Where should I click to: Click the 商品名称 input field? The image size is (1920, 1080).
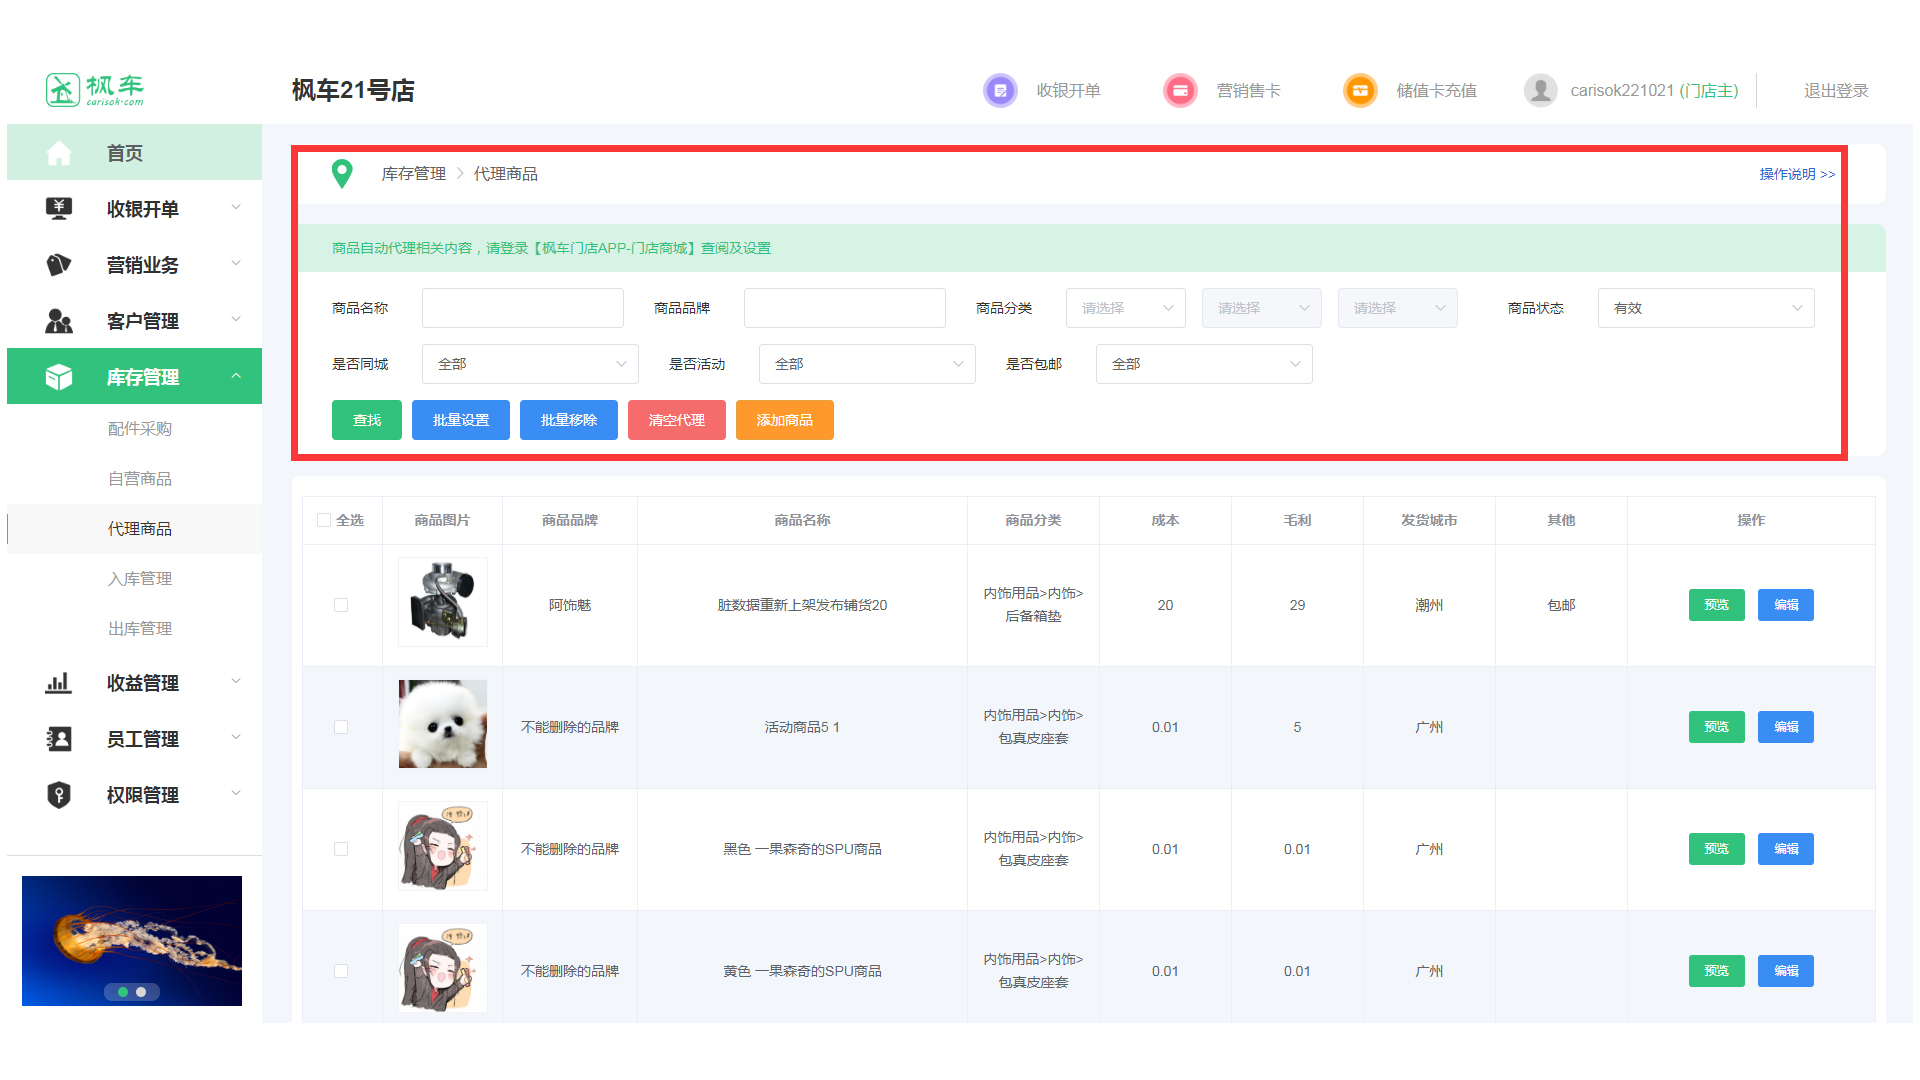point(522,308)
